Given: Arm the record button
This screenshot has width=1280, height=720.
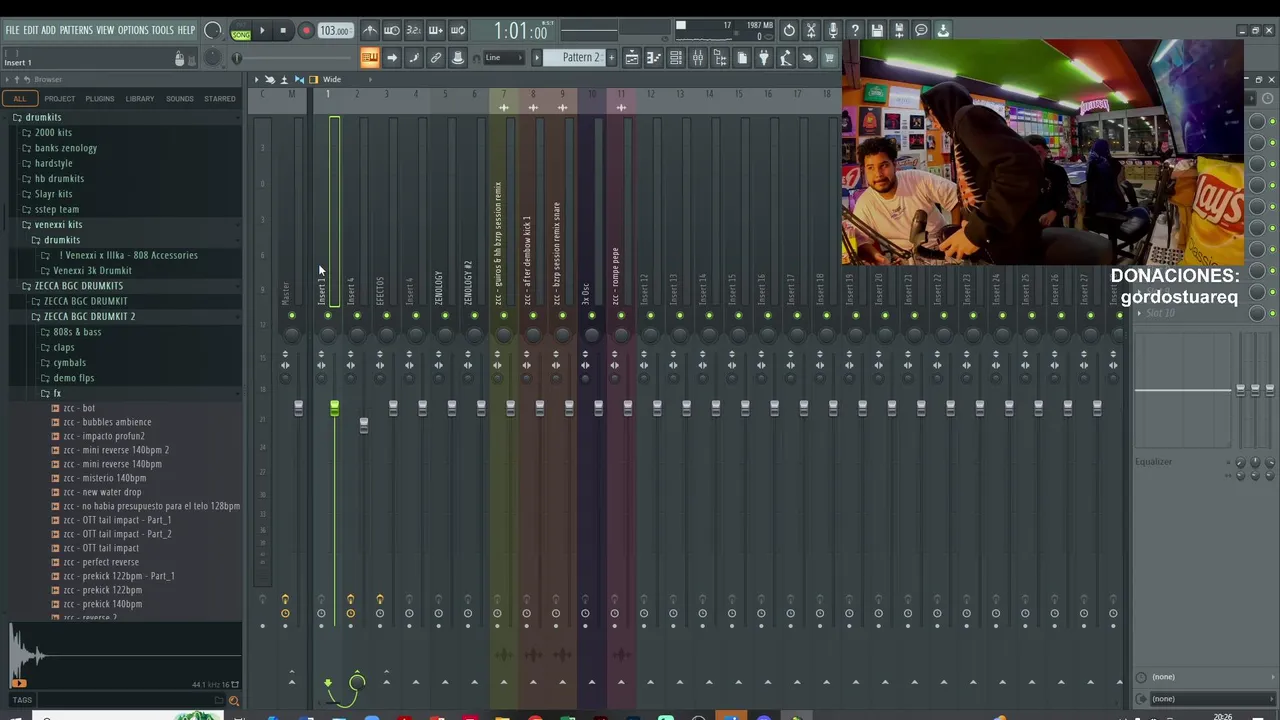Looking at the screenshot, I should [x=306, y=31].
